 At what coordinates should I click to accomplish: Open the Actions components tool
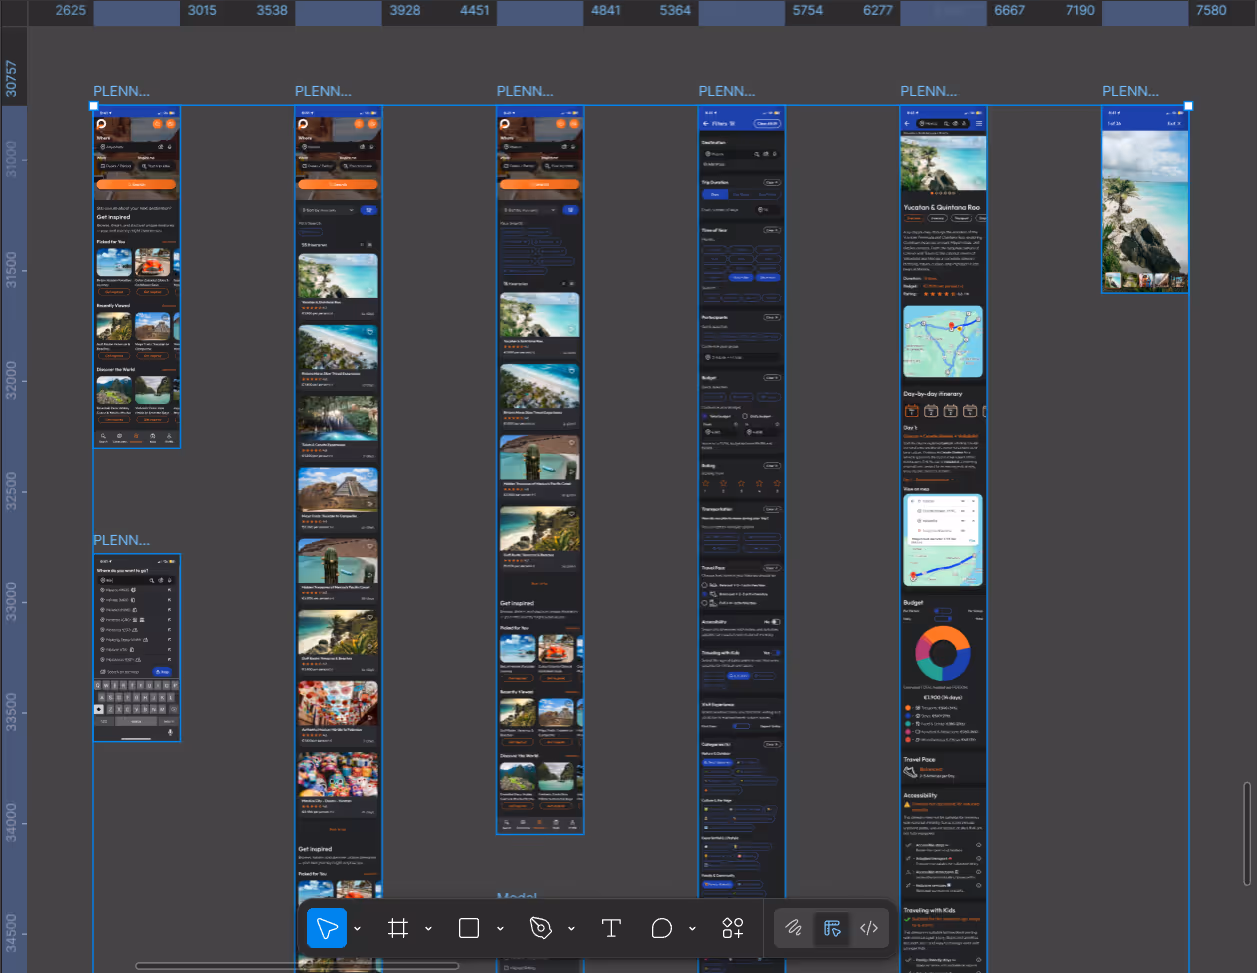pos(733,928)
